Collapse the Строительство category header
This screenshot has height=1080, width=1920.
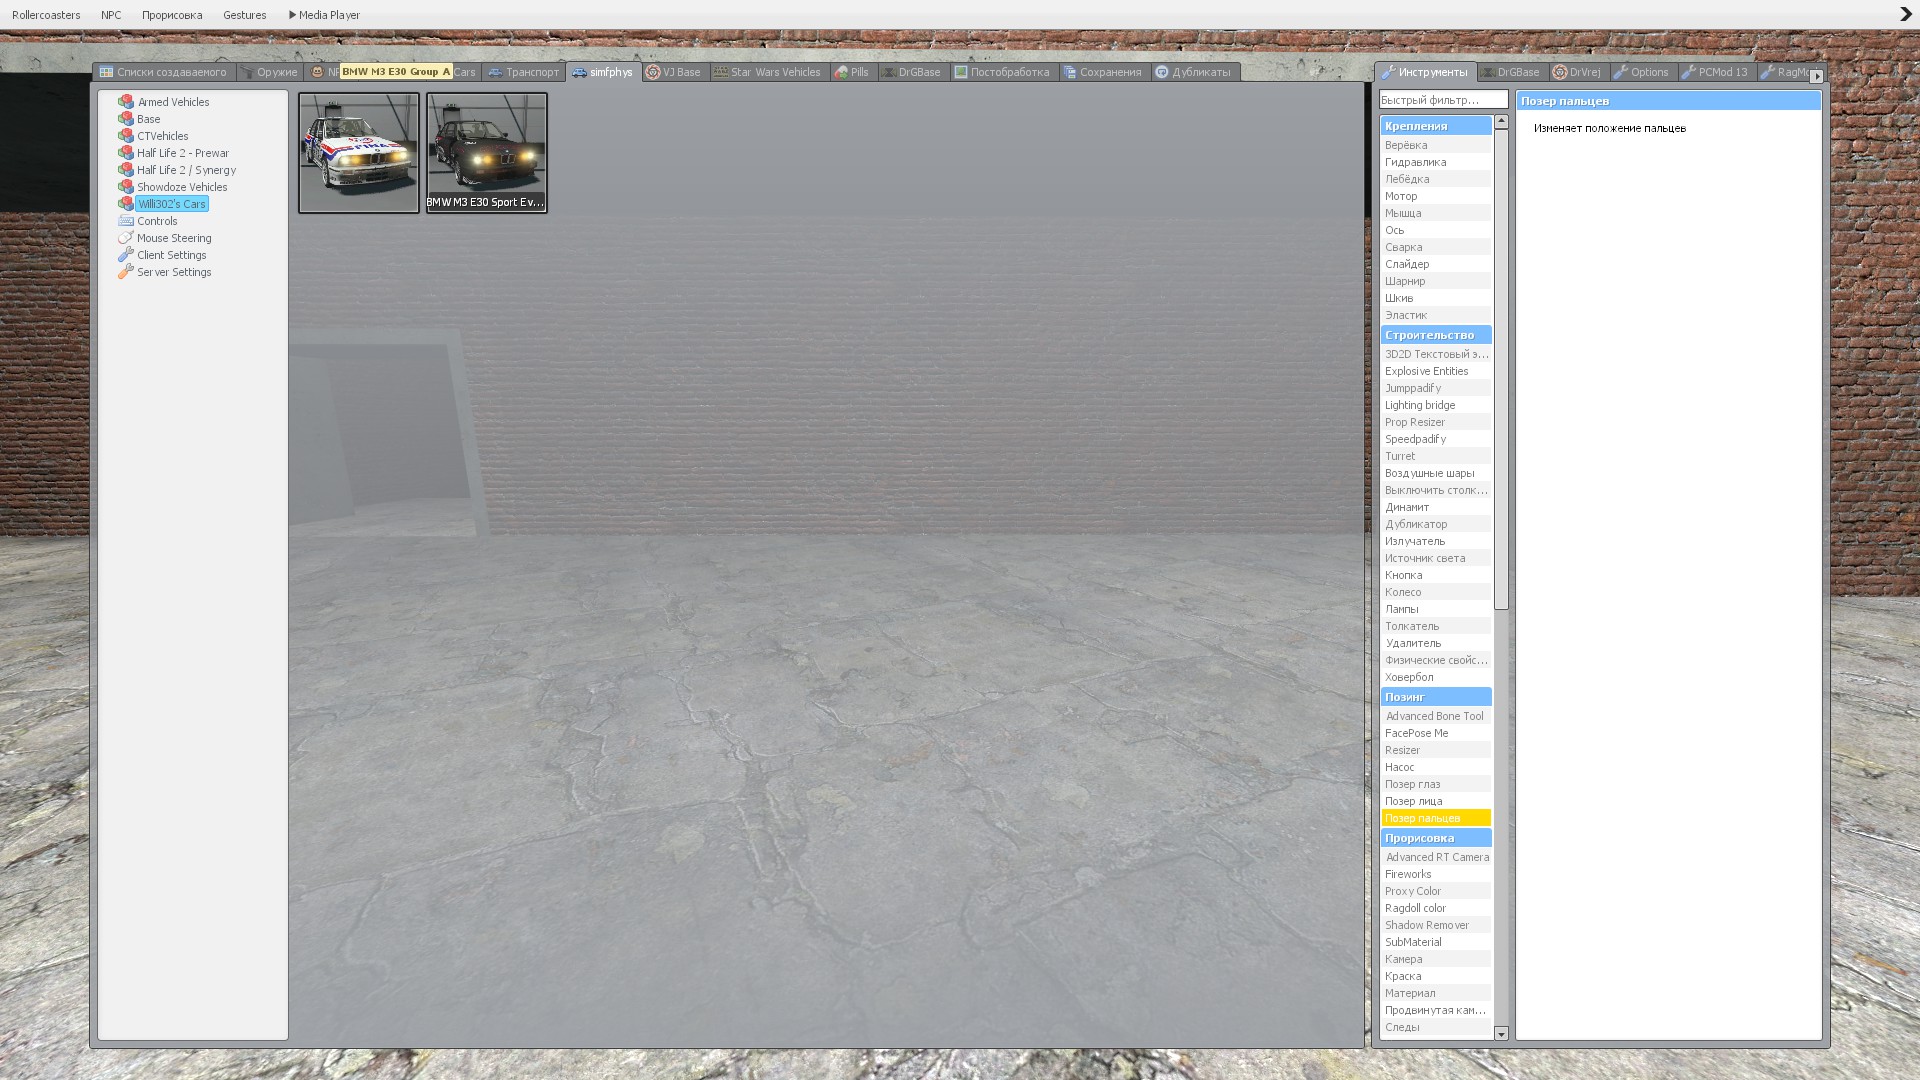(x=1435, y=335)
